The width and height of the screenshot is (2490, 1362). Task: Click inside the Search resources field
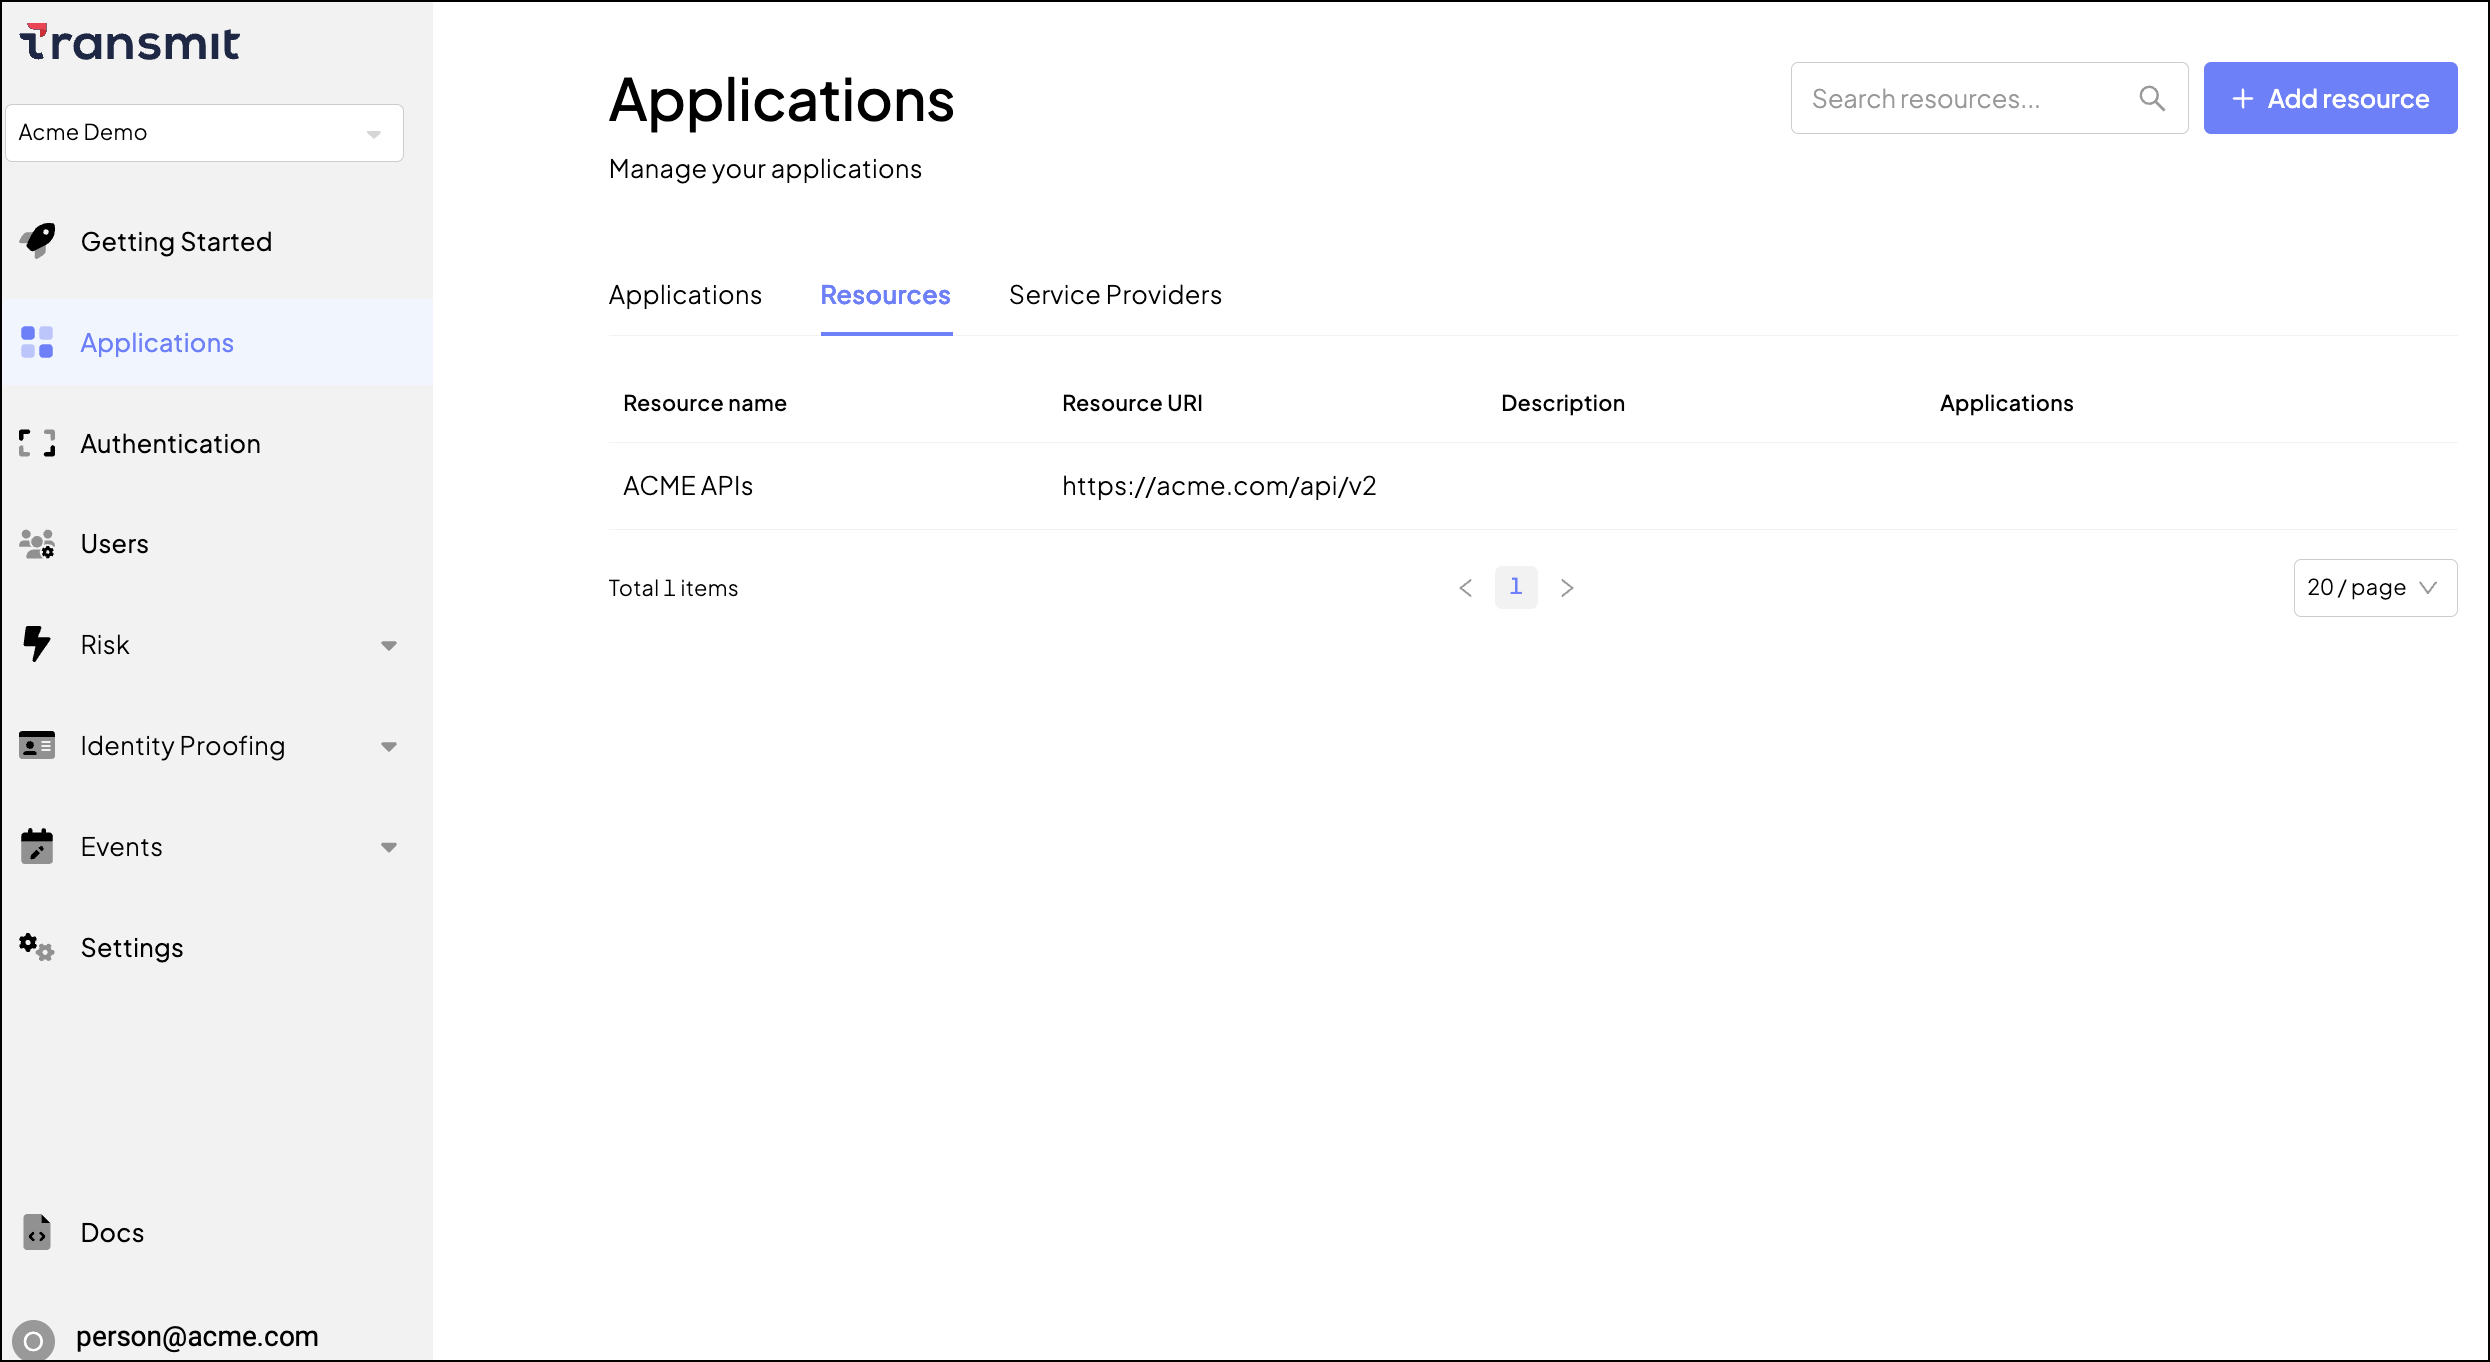point(1960,98)
